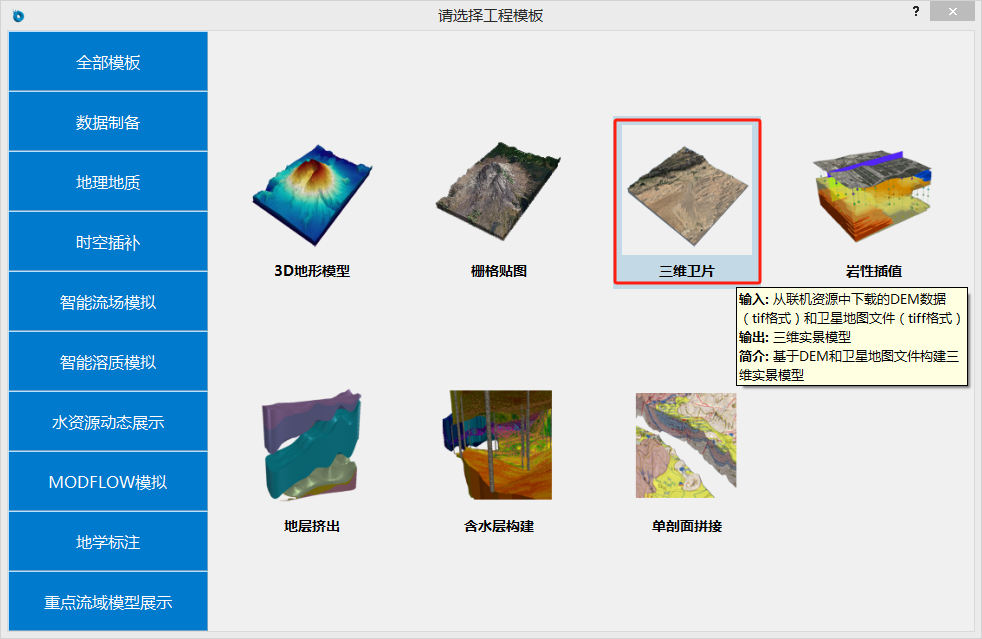View 地学标注 templates

(108, 542)
